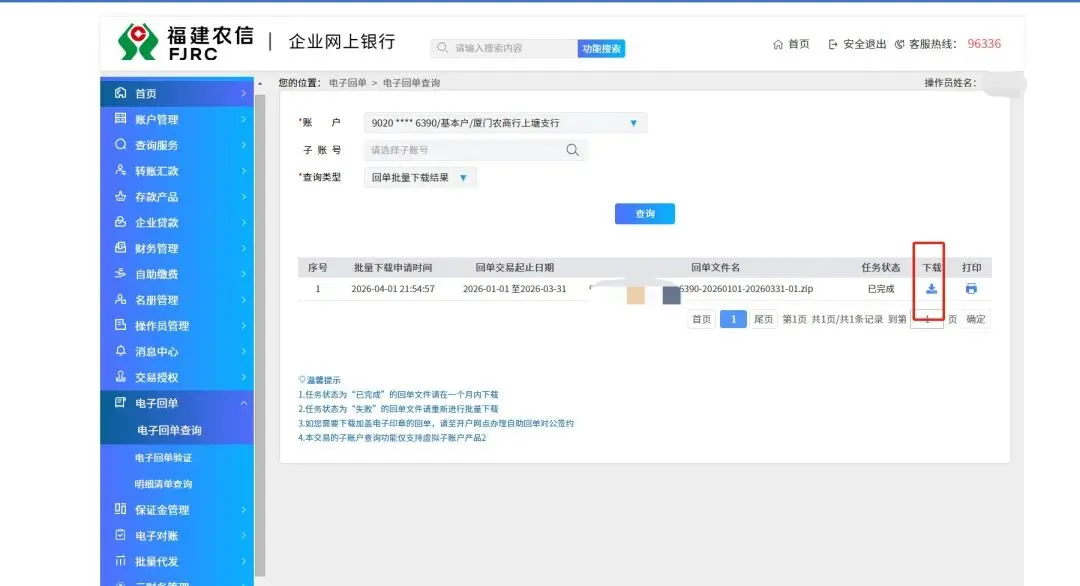Click the magnifier icon in the sub-account field
This screenshot has height=586, width=1080.
[572, 150]
